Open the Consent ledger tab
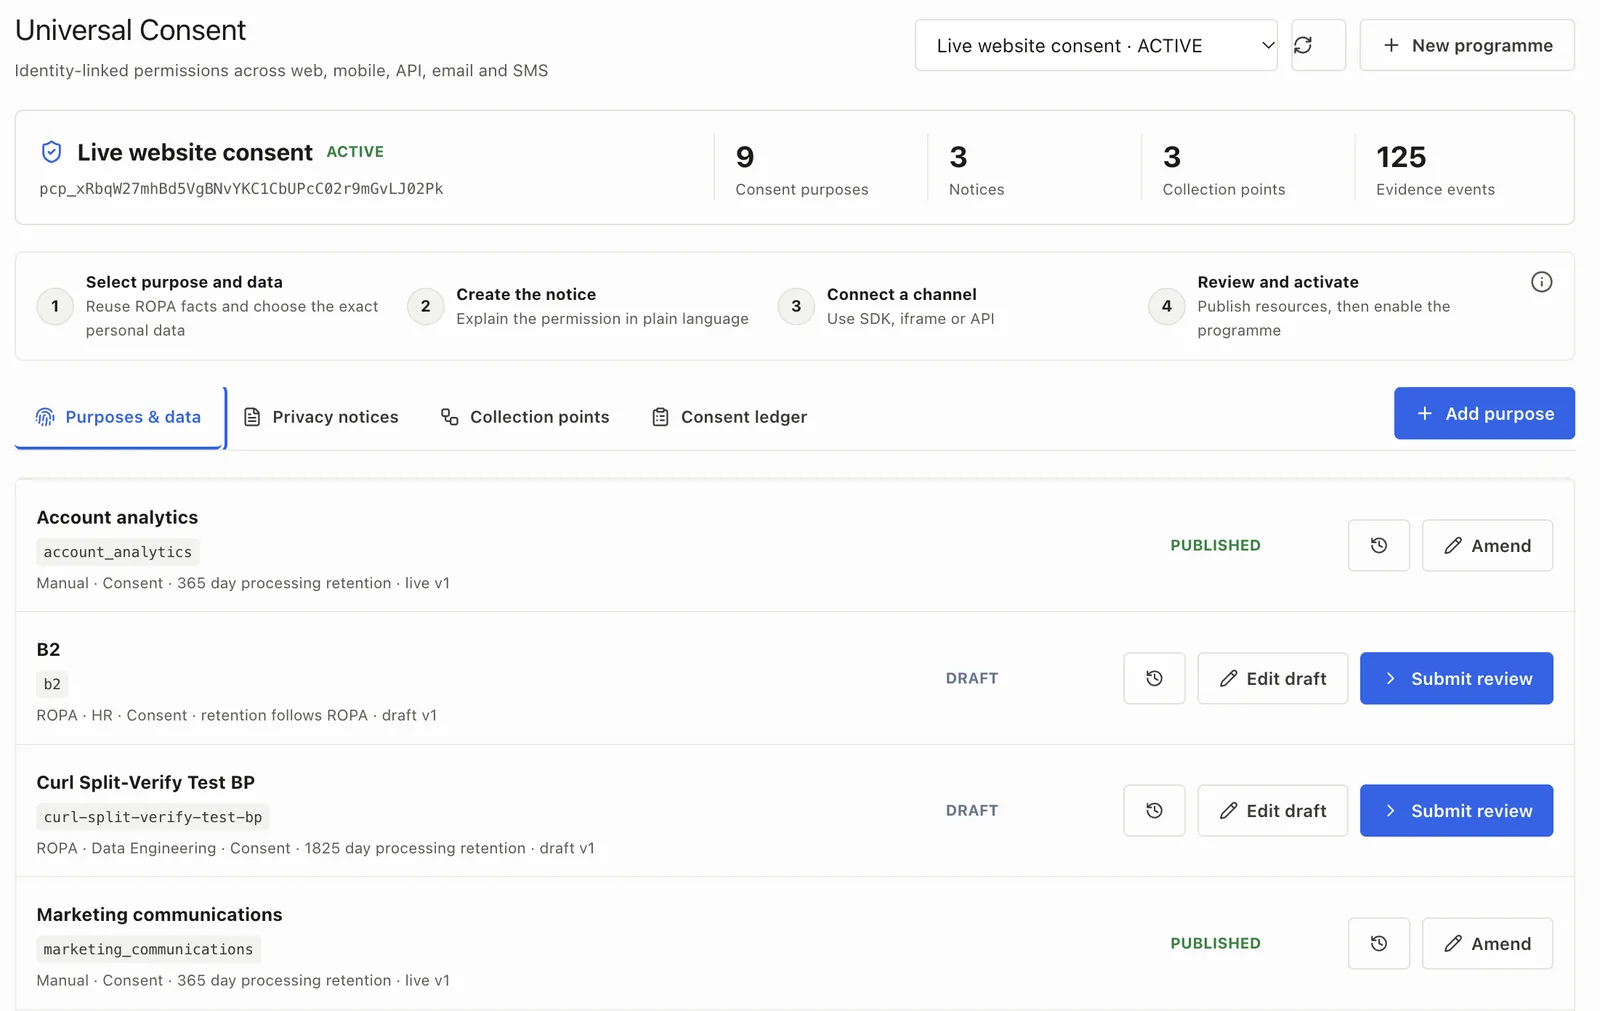The width and height of the screenshot is (1600, 1011). pyautogui.click(x=729, y=417)
